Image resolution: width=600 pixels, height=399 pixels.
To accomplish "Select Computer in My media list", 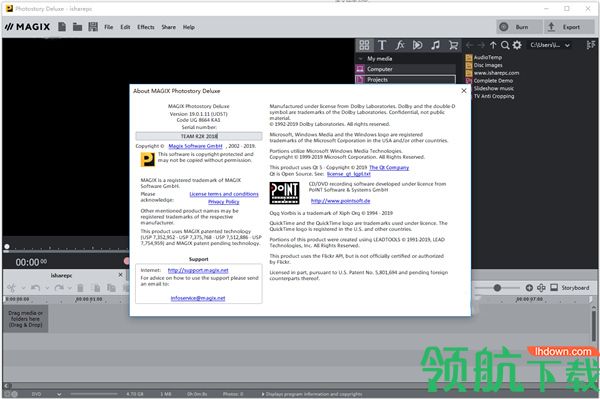I will pos(406,69).
